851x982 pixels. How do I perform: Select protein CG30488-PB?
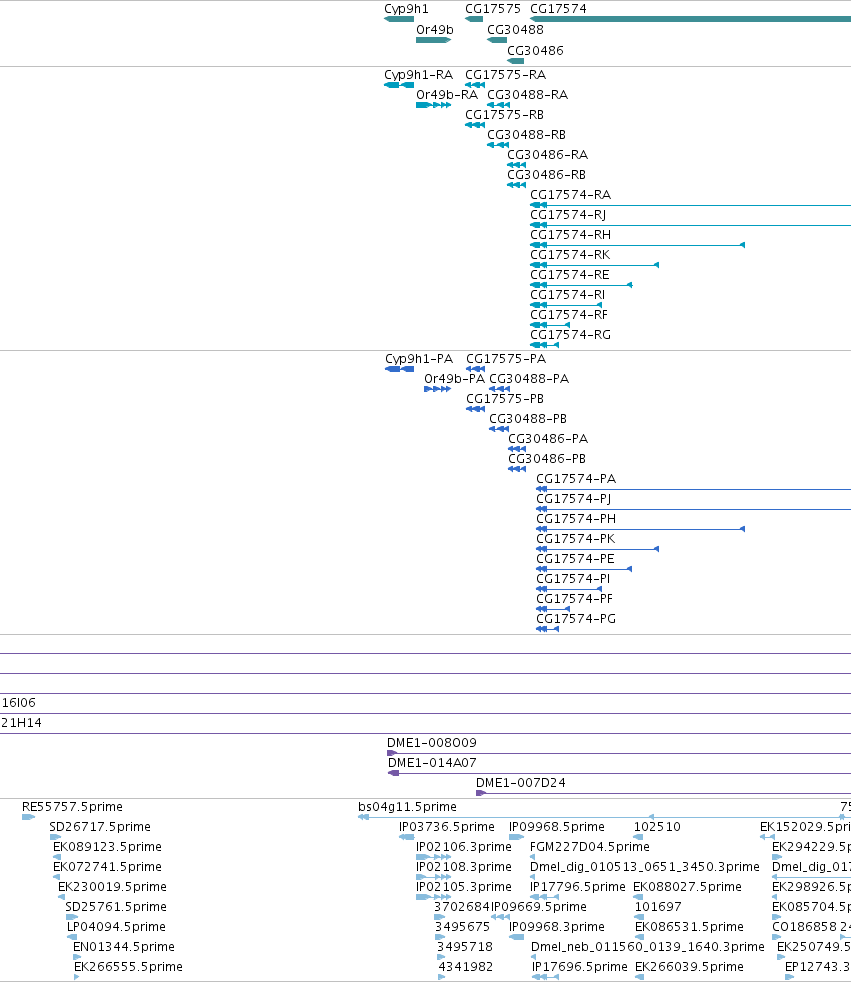(x=498, y=429)
